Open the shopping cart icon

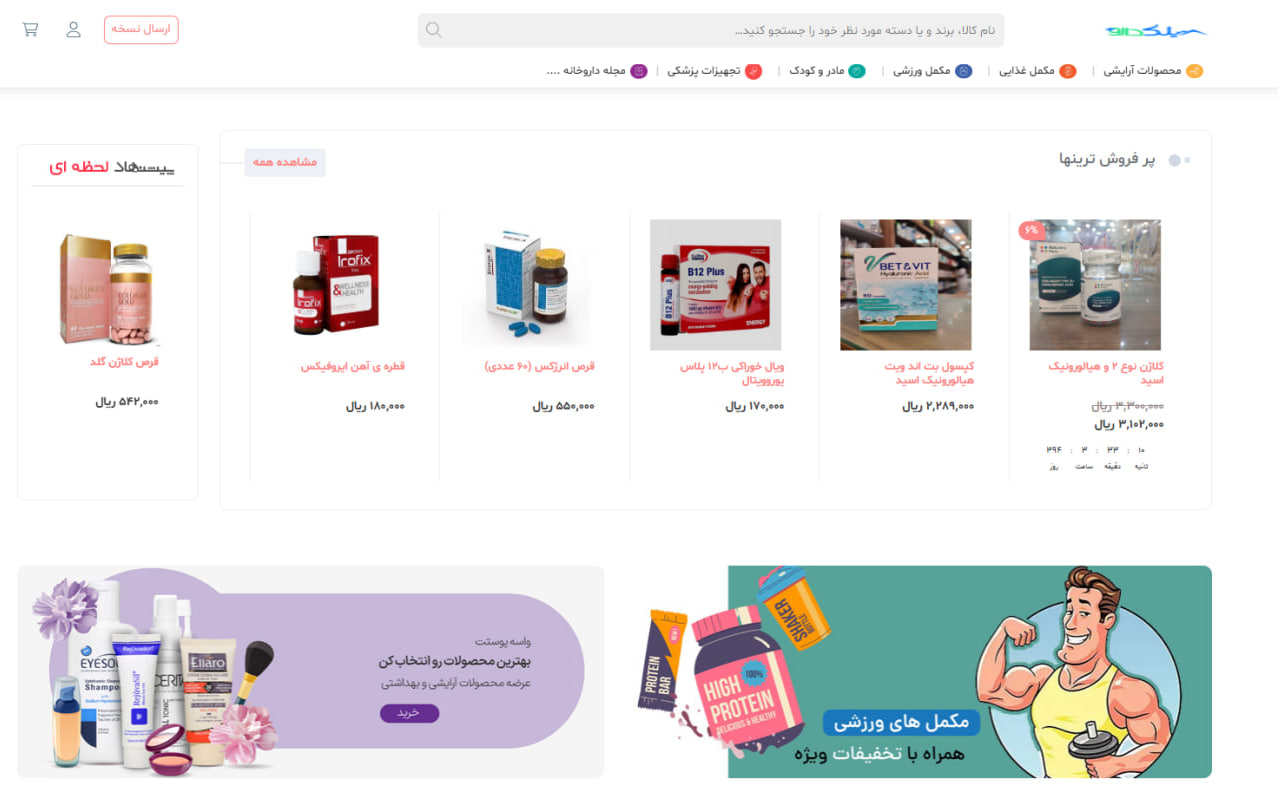click(30, 29)
